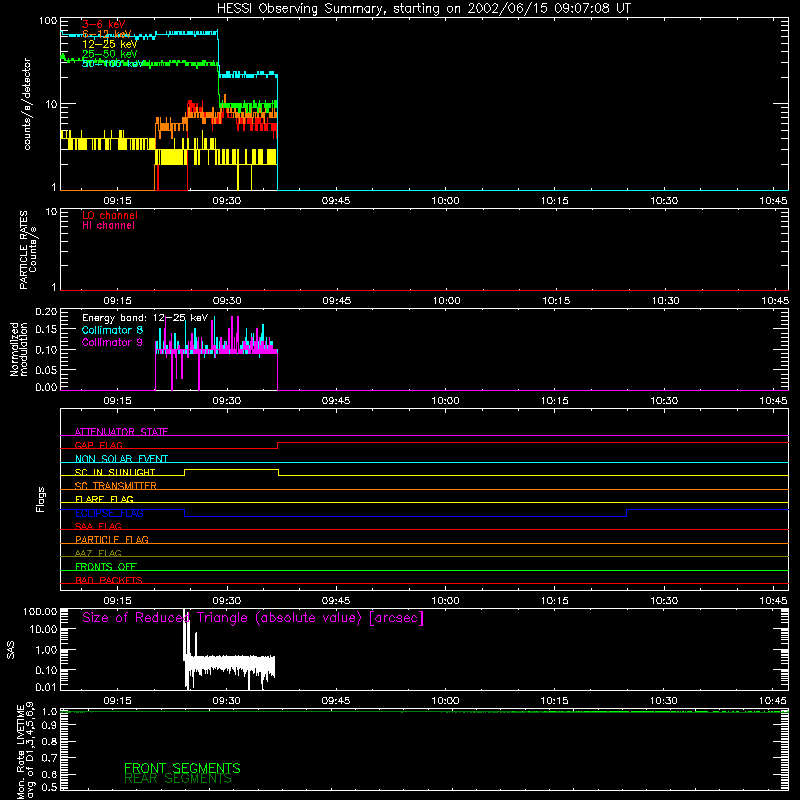Click the SAA FLAG label
Viewport: 800px width, 800px height.
pyautogui.click(x=98, y=526)
